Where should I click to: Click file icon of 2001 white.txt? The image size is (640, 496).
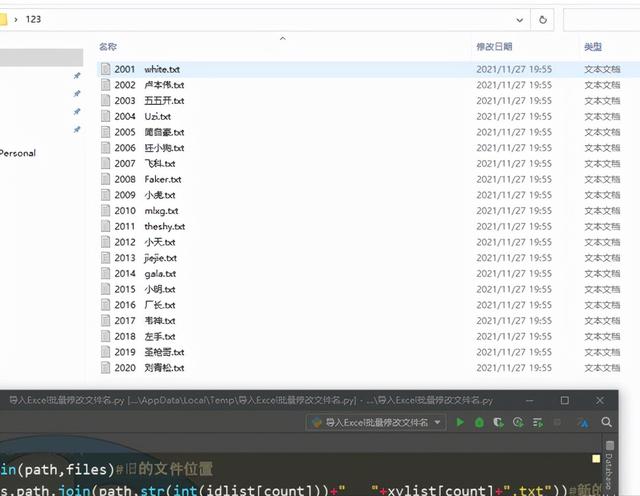point(106,69)
